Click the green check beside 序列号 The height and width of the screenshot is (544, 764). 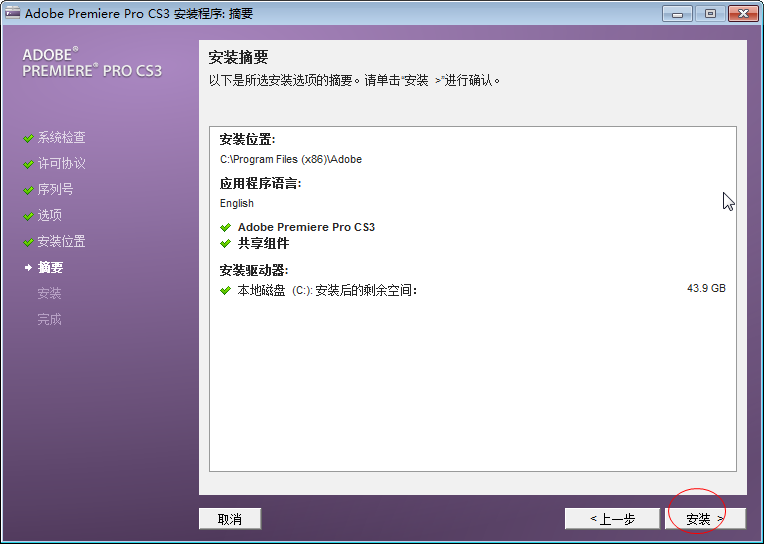pyautogui.click(x=29, y=190)
